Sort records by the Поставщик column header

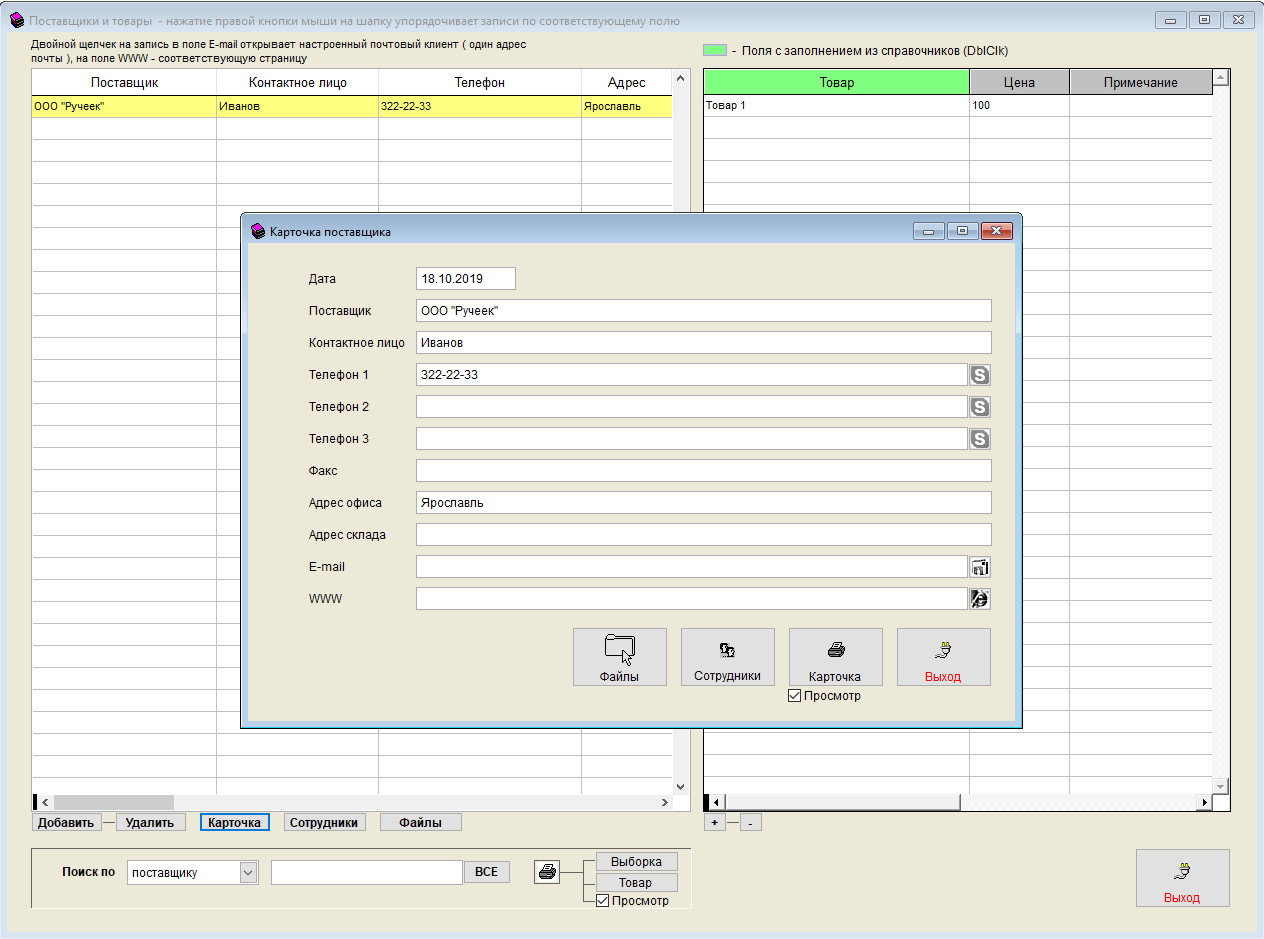click(x=124, y=83)
